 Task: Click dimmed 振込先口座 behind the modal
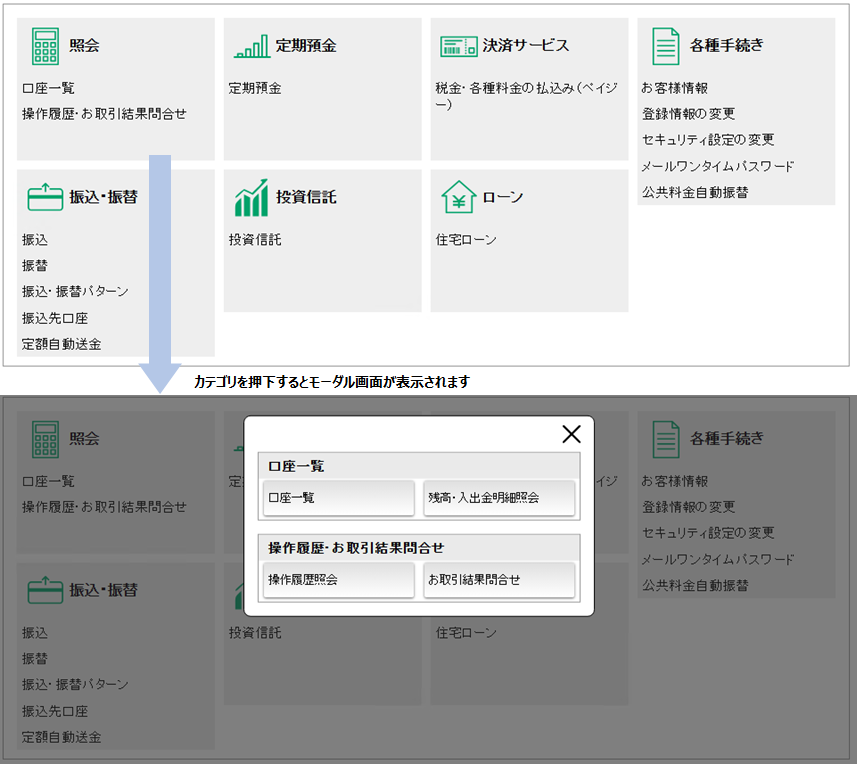point(55,711)
